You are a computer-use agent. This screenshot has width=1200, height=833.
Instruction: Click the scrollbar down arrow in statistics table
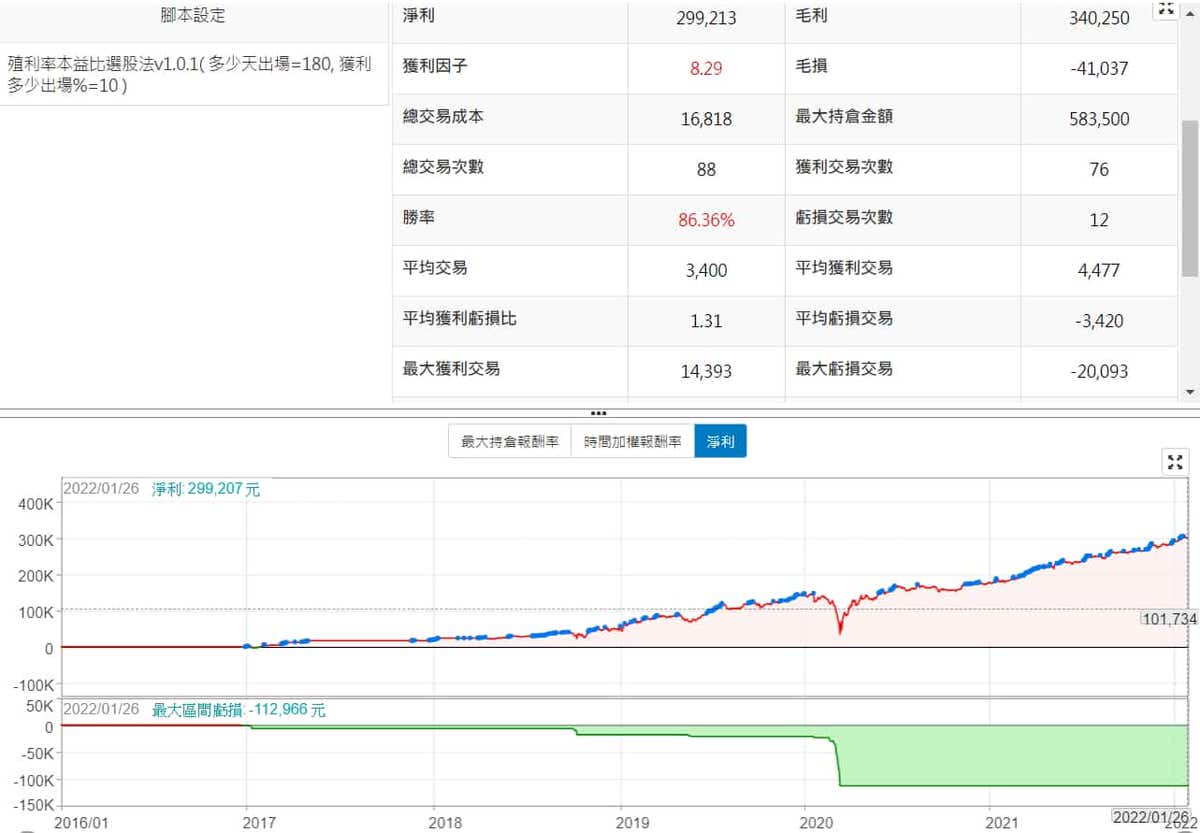click(1189, 392)
